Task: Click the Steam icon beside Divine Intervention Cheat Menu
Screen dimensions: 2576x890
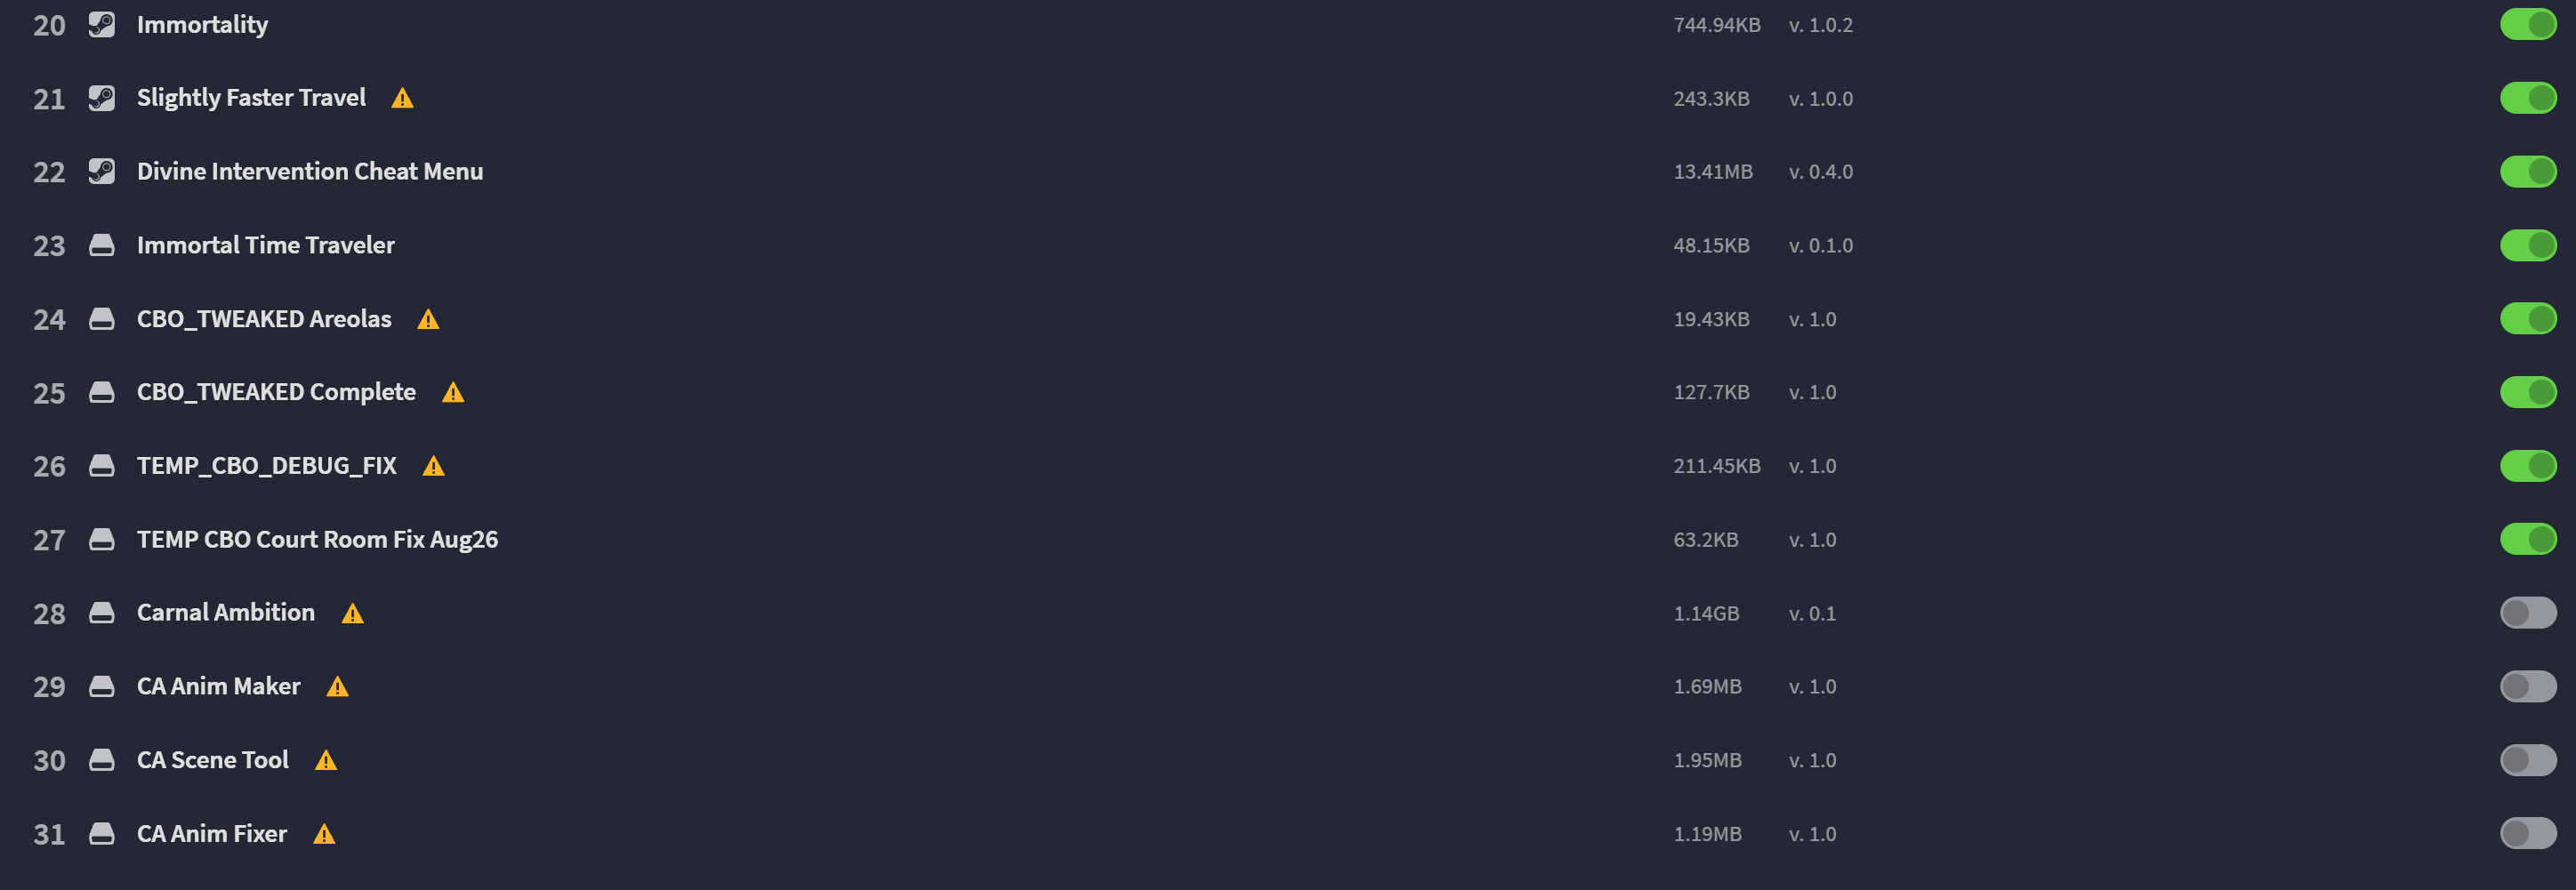Action: (101, 171)
